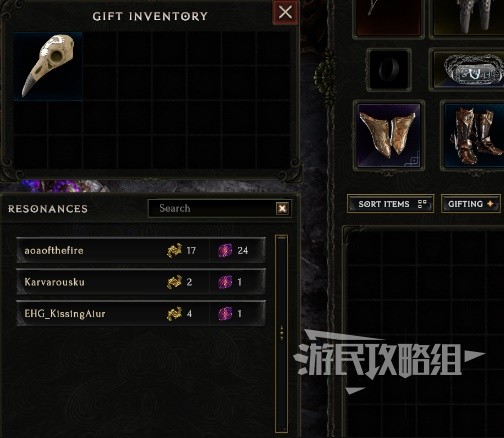Screen dimensions: 504x438
Task: Click the purple resonance icon for EHG_KissingAiur
Action: [x=225, y=313]
